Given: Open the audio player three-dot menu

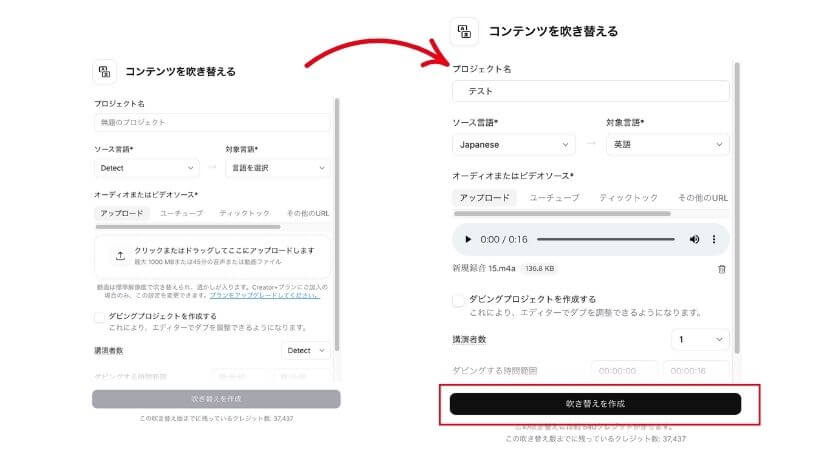Looking at the screenshot, I should coord(714,239).
